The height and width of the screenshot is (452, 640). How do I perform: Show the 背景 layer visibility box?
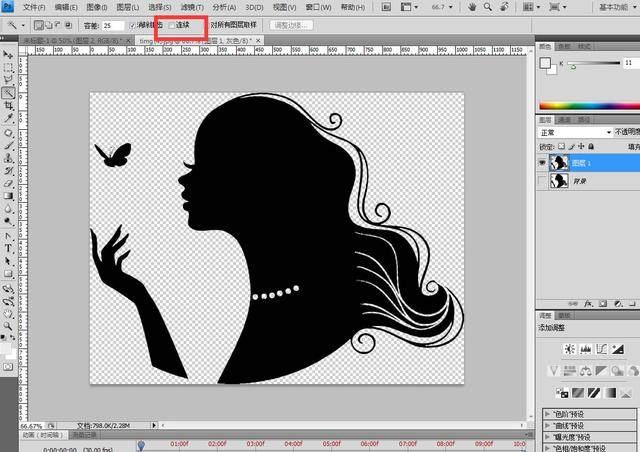(543, 181)
